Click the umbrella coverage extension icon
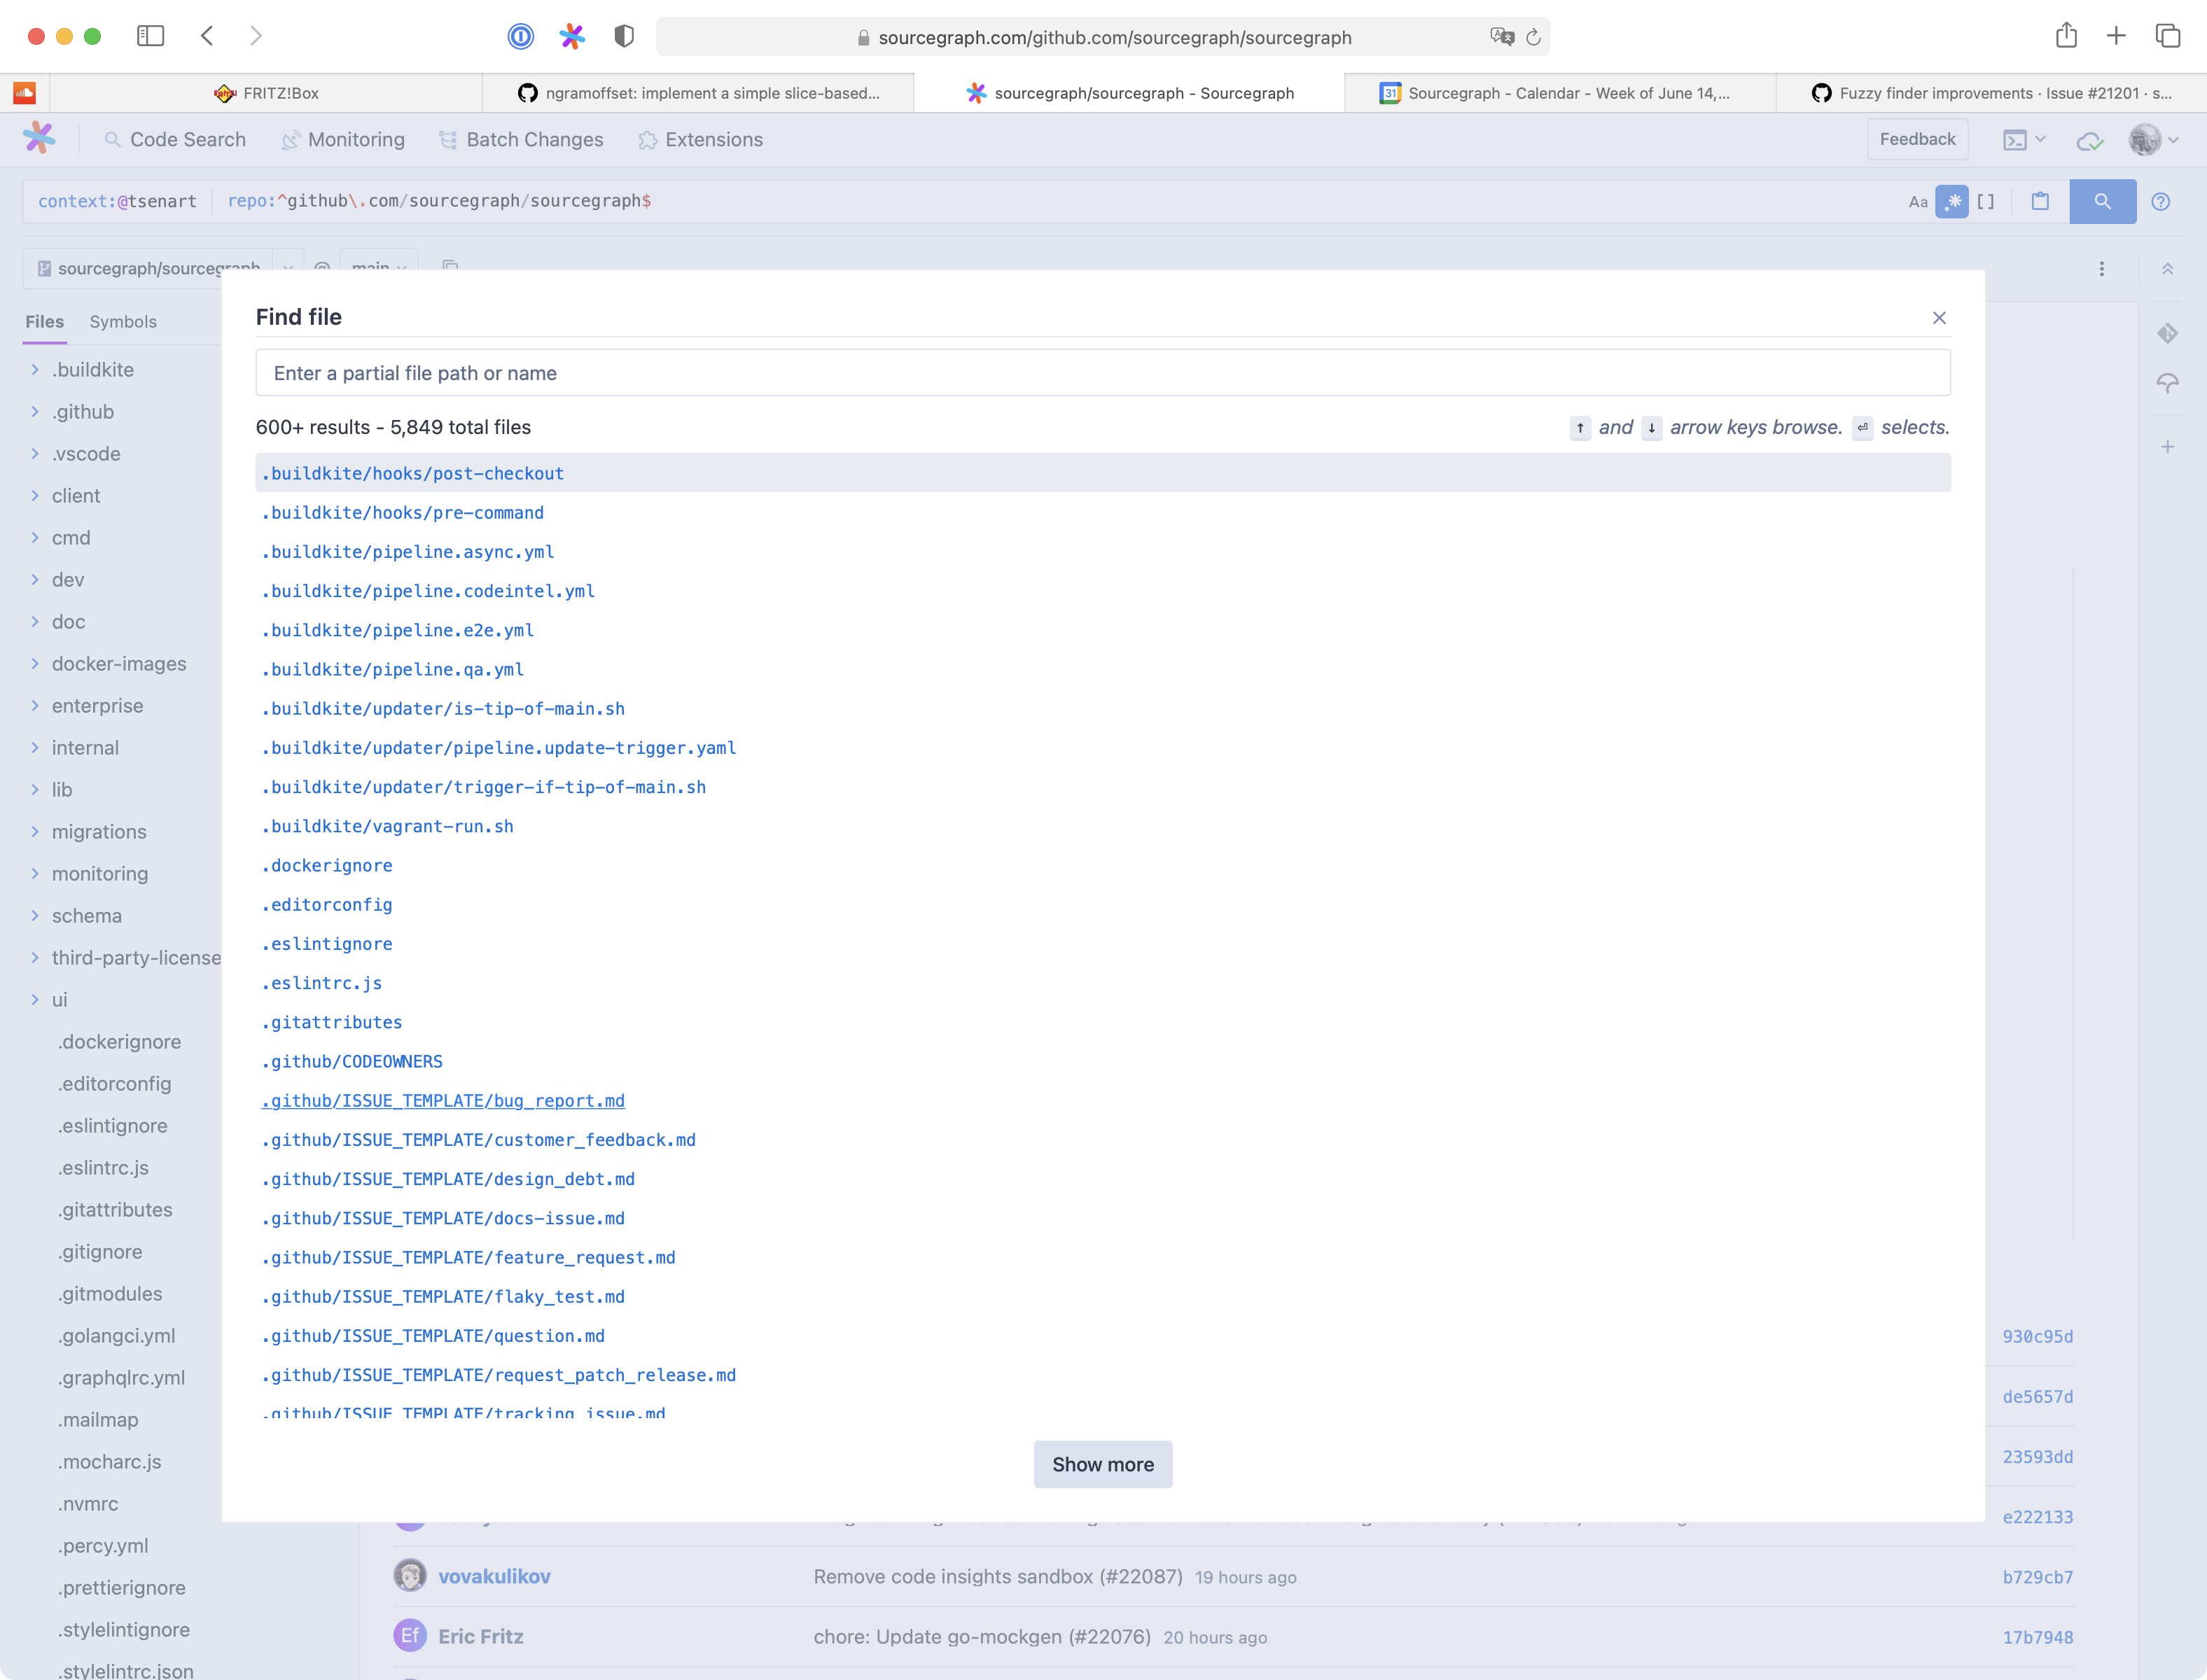 click(x=2167, y=383)
